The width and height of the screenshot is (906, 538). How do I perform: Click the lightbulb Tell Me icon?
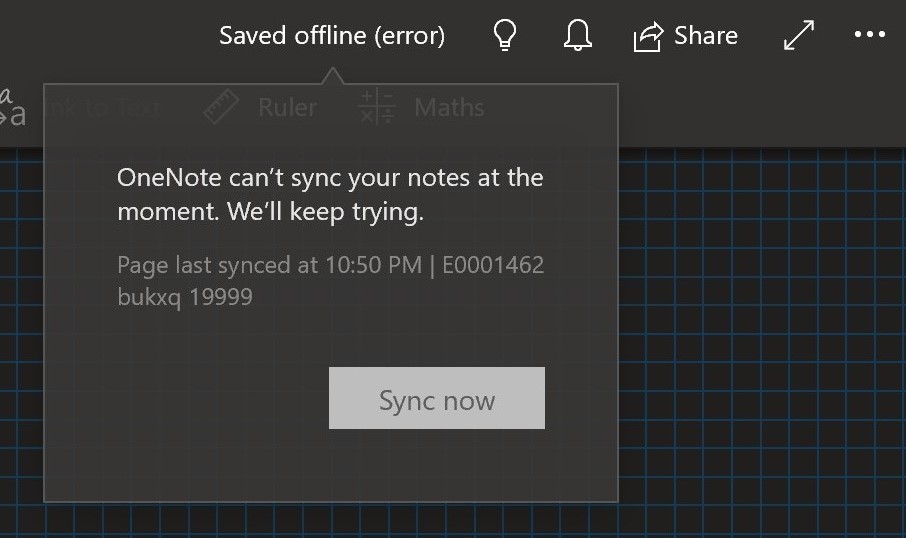504,35
